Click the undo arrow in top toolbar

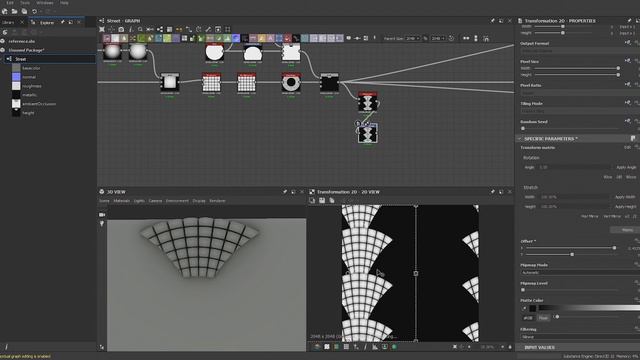coord(35,11)
